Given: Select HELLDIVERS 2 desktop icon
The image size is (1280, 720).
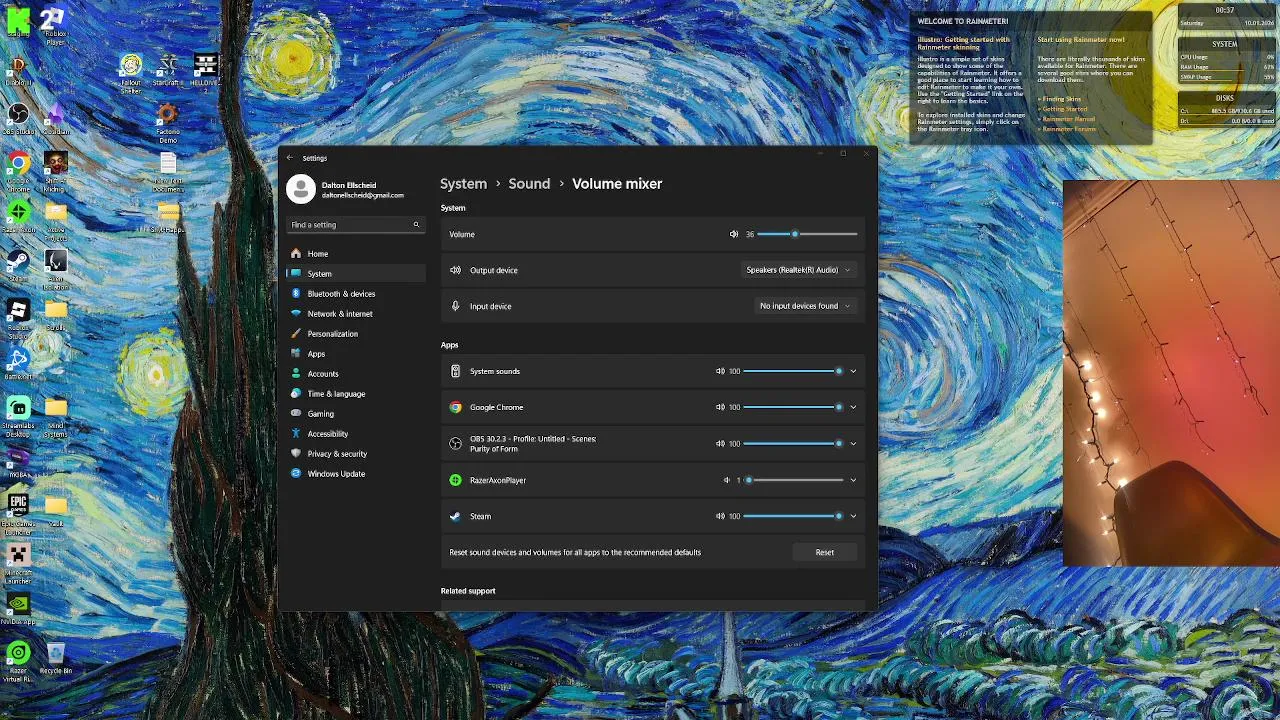Looking at the screenshot, I should (x=205, y=72).
